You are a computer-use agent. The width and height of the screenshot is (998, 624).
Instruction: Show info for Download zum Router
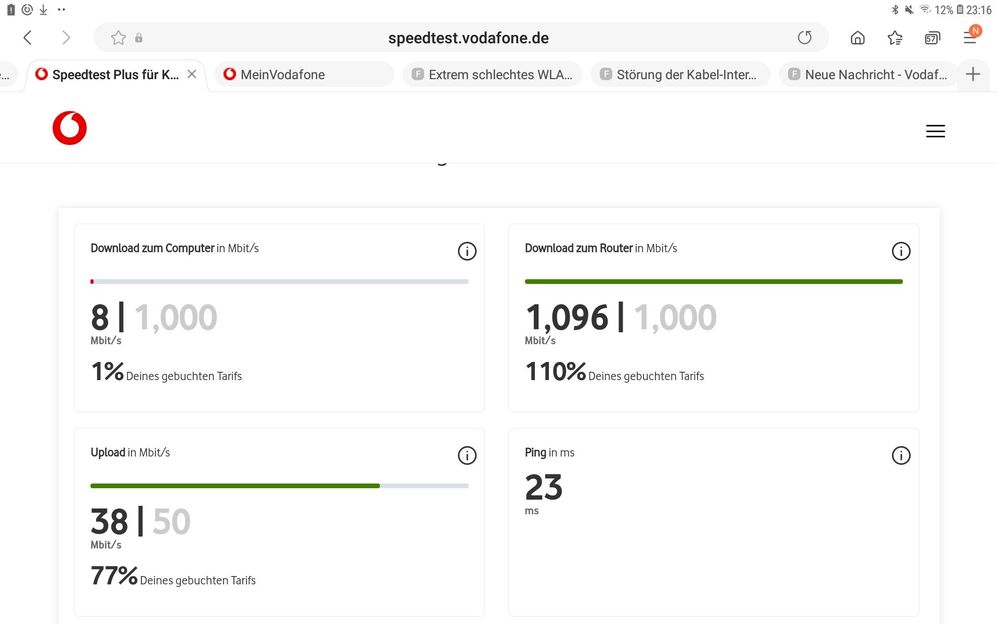pos(901,251)
